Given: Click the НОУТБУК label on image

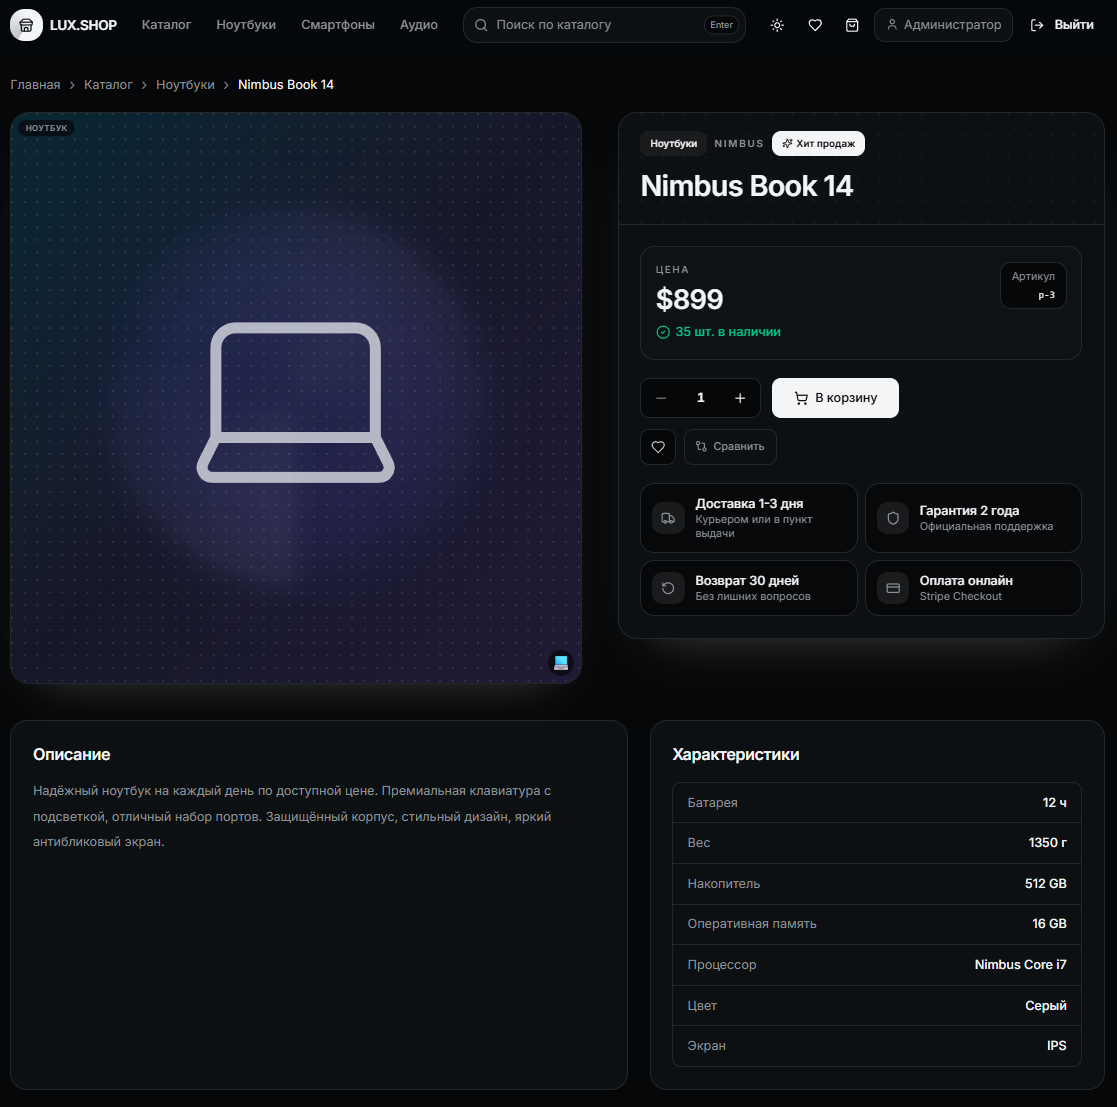Looking at the screenshot, I should [x=46, y=128].
